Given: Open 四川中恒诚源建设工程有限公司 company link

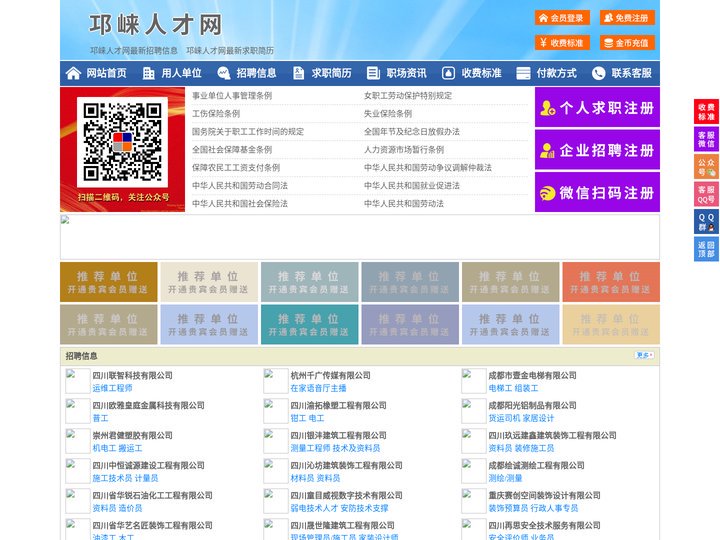Looking at the screenshot, I should (148, 465).
